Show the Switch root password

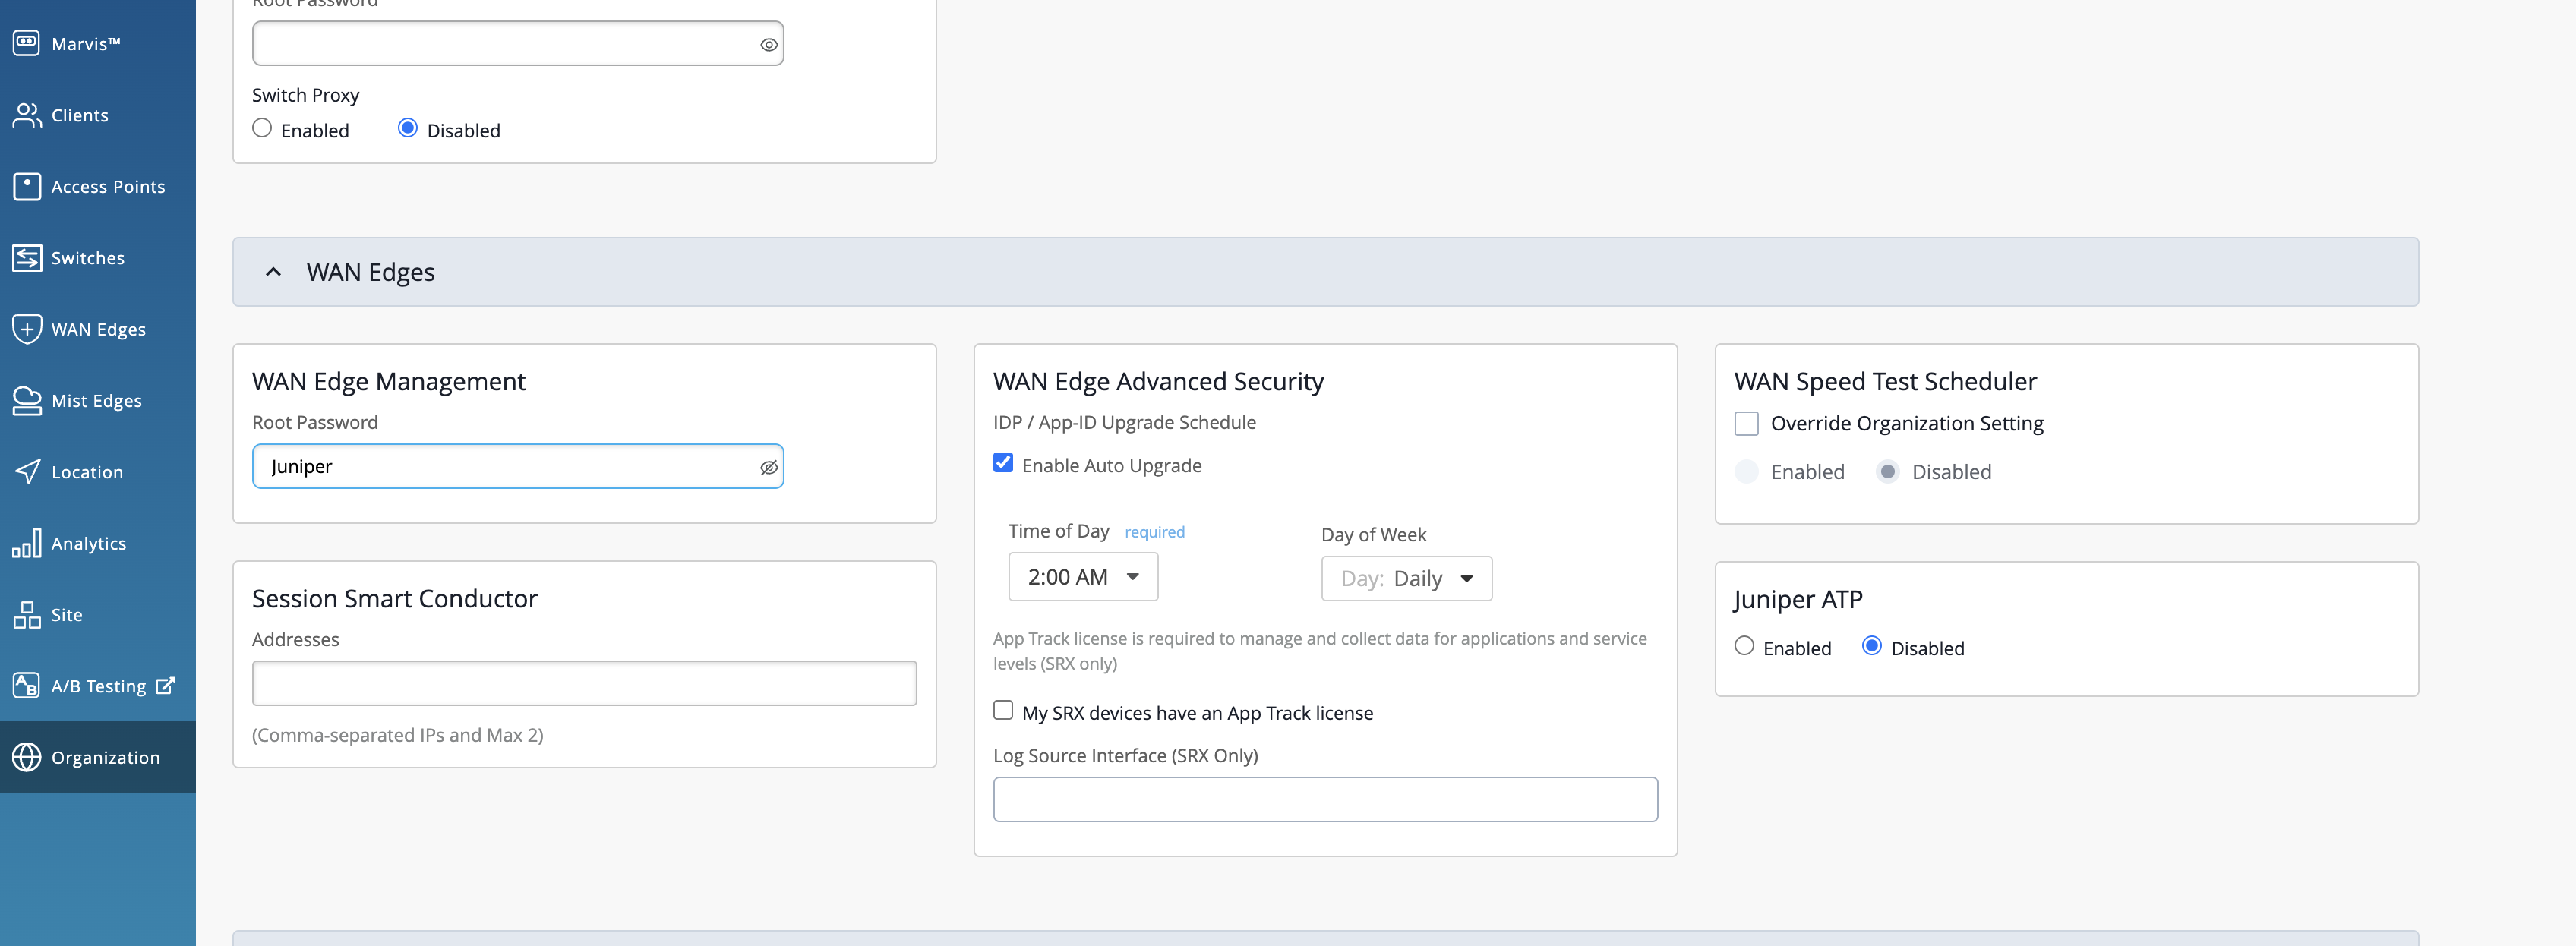pyautogui.click(x=768, y=44)
